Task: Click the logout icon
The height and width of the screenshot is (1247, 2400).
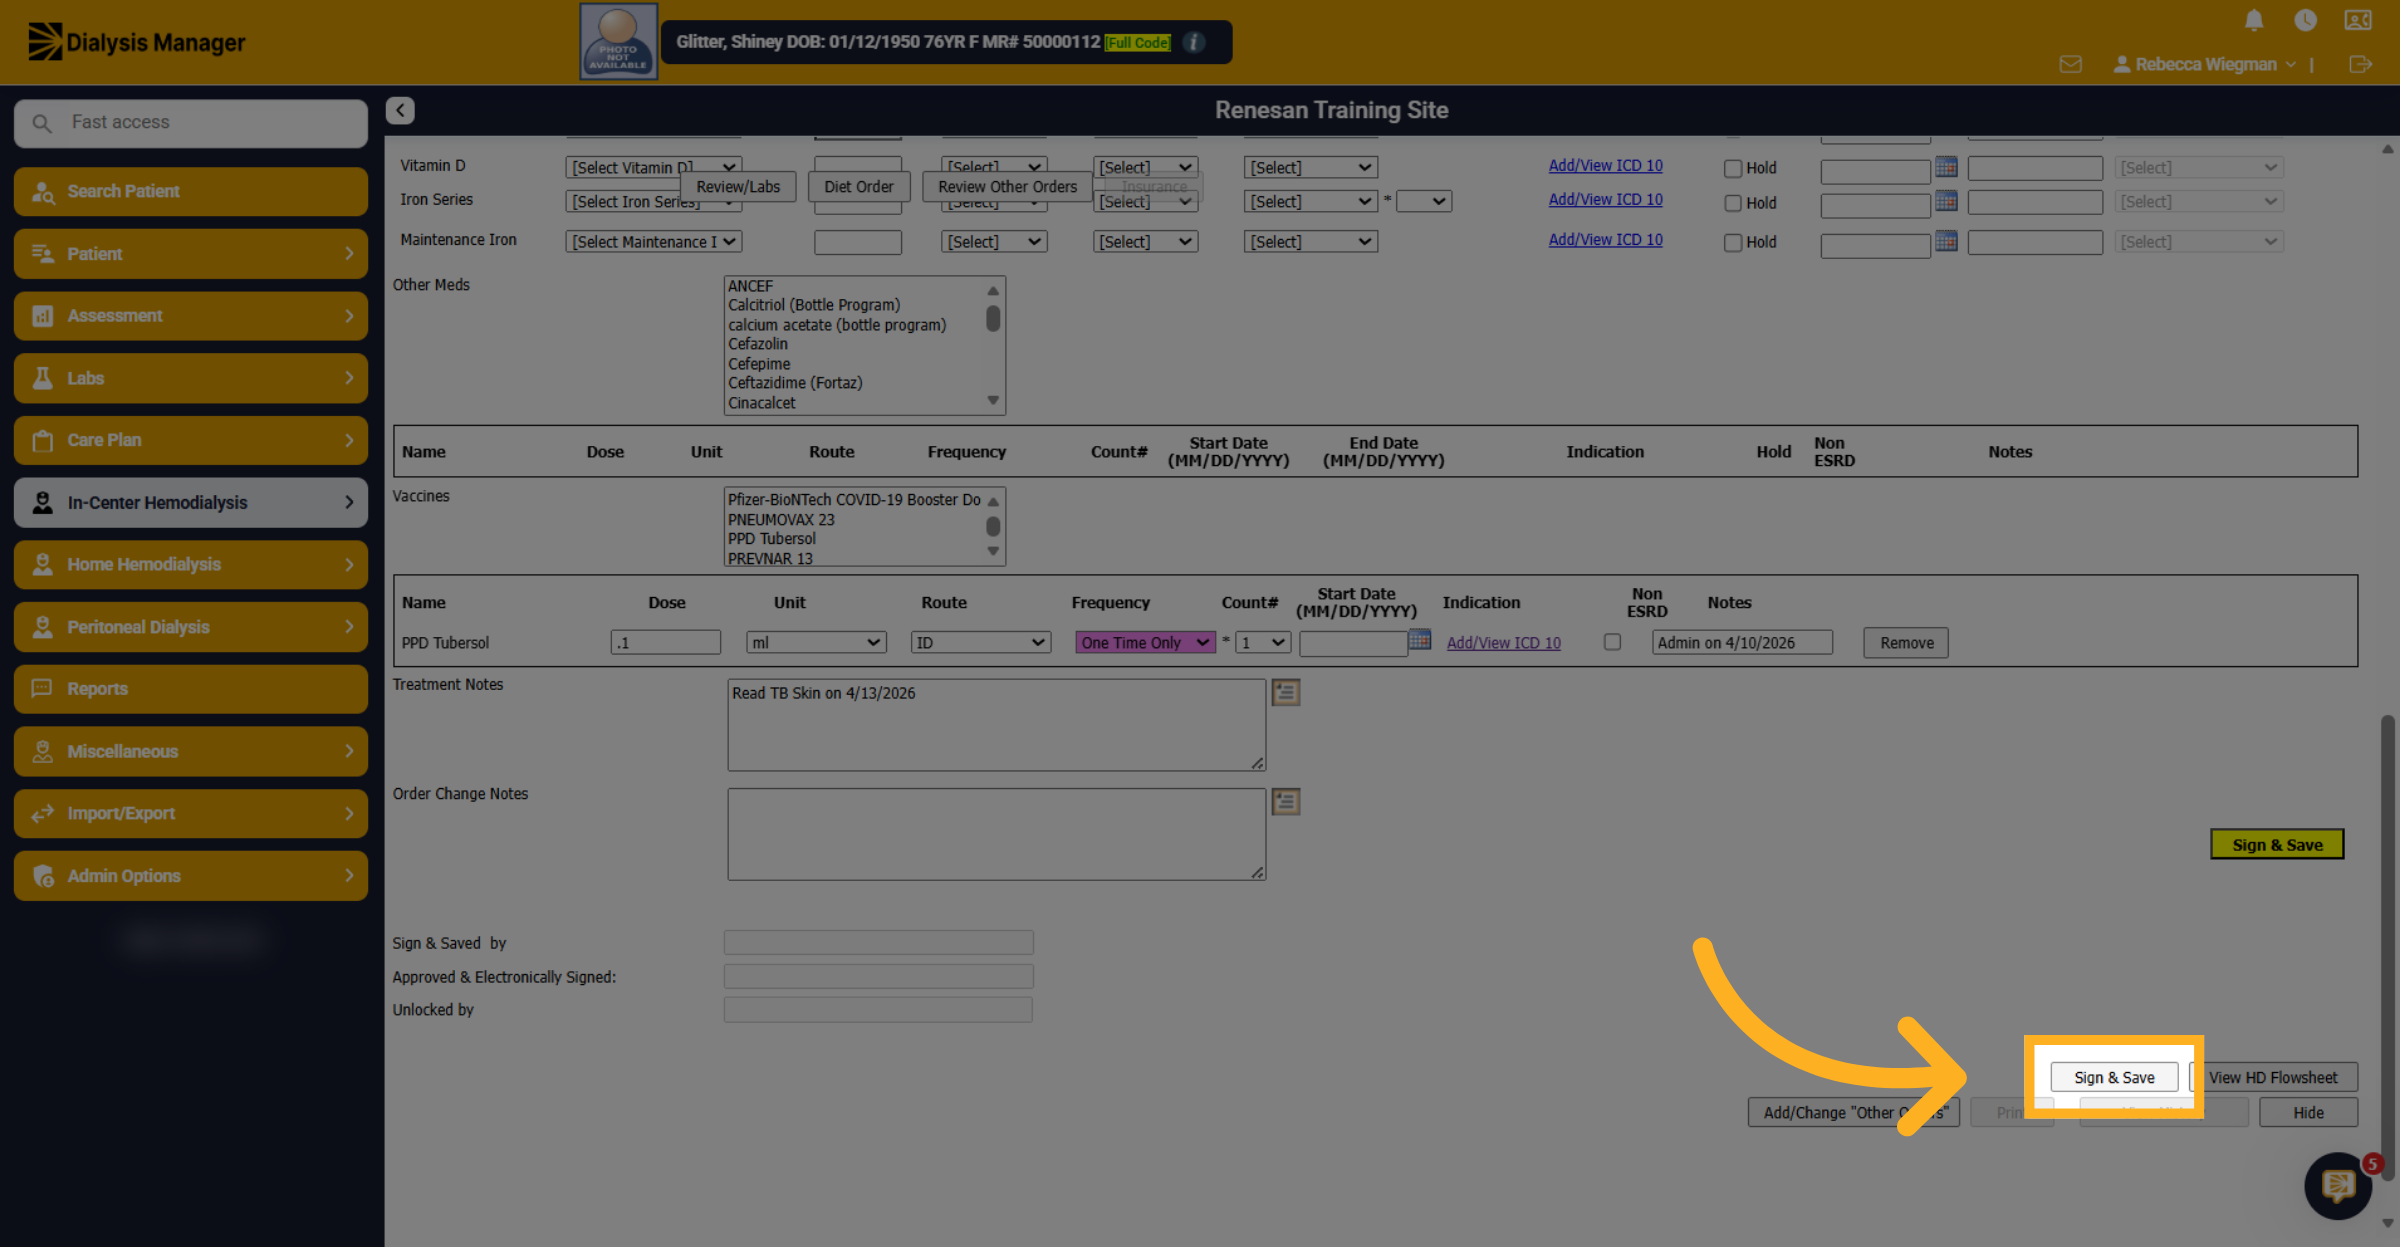Action: (2360, 64)
